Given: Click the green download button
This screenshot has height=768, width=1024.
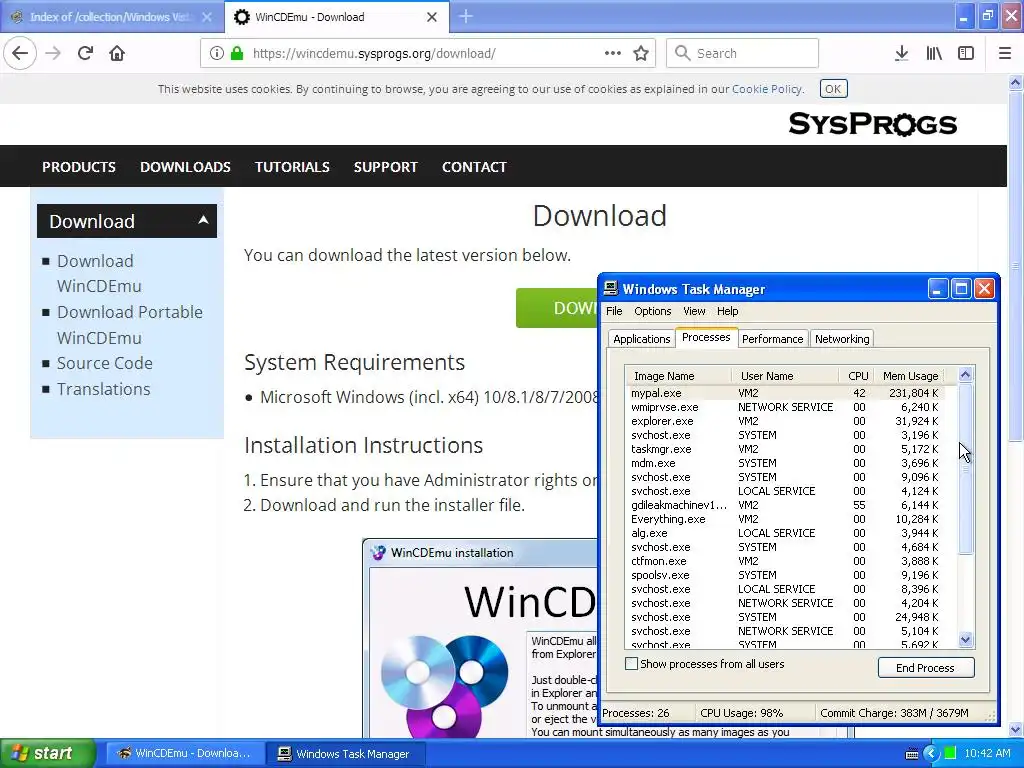Looking at the screenshot, I should 557,308.
